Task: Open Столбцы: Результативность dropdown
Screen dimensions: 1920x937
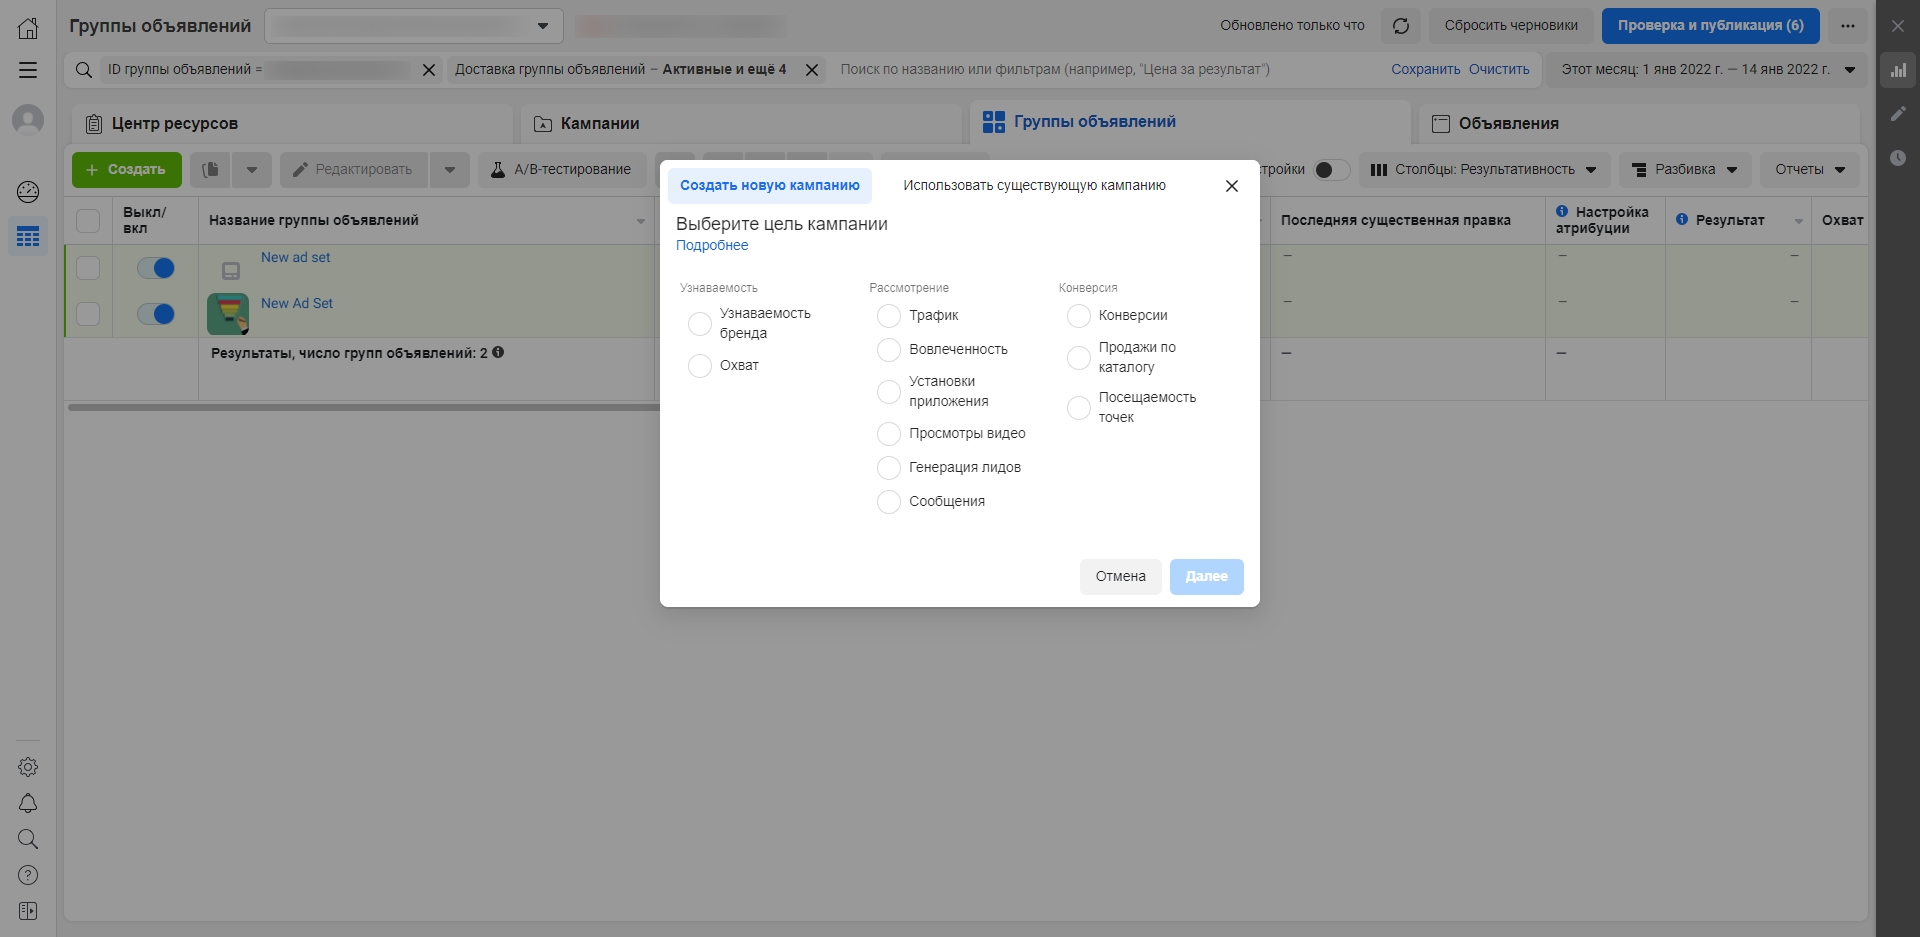Action: (1484, 170)
